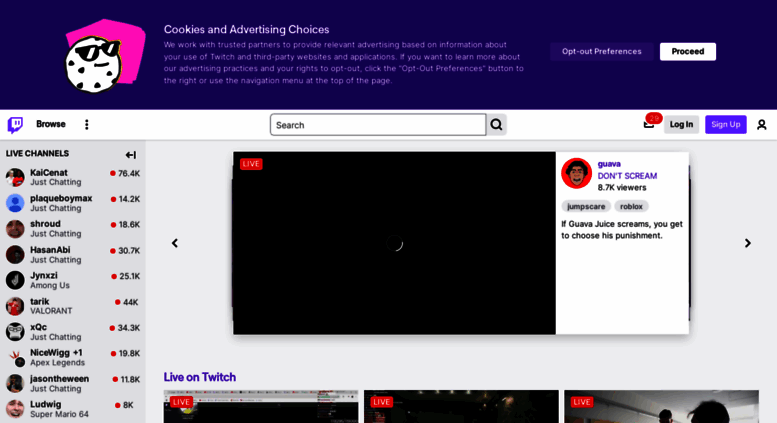Click Among Us category text
Screen dimensions: 777x423
pyautogui.click(x=50, y=286)
